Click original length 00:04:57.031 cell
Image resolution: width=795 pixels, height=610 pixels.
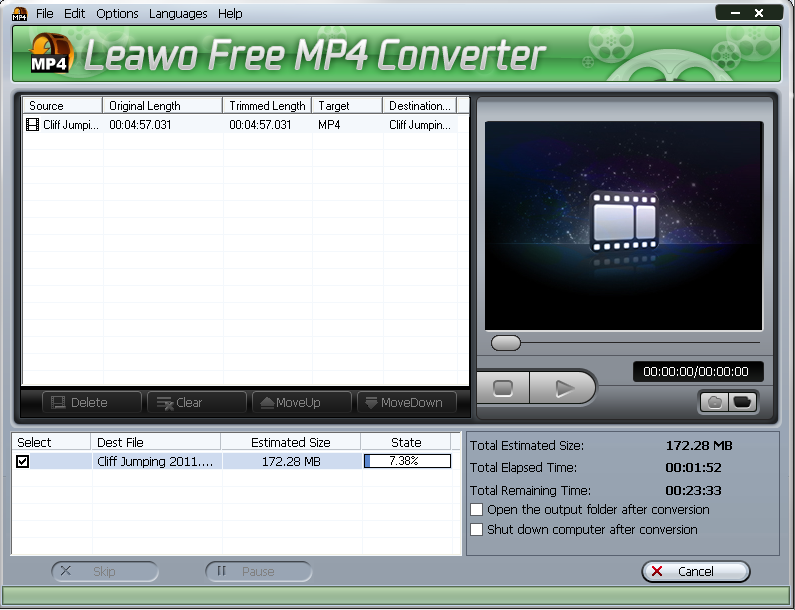tap(140, 125)
